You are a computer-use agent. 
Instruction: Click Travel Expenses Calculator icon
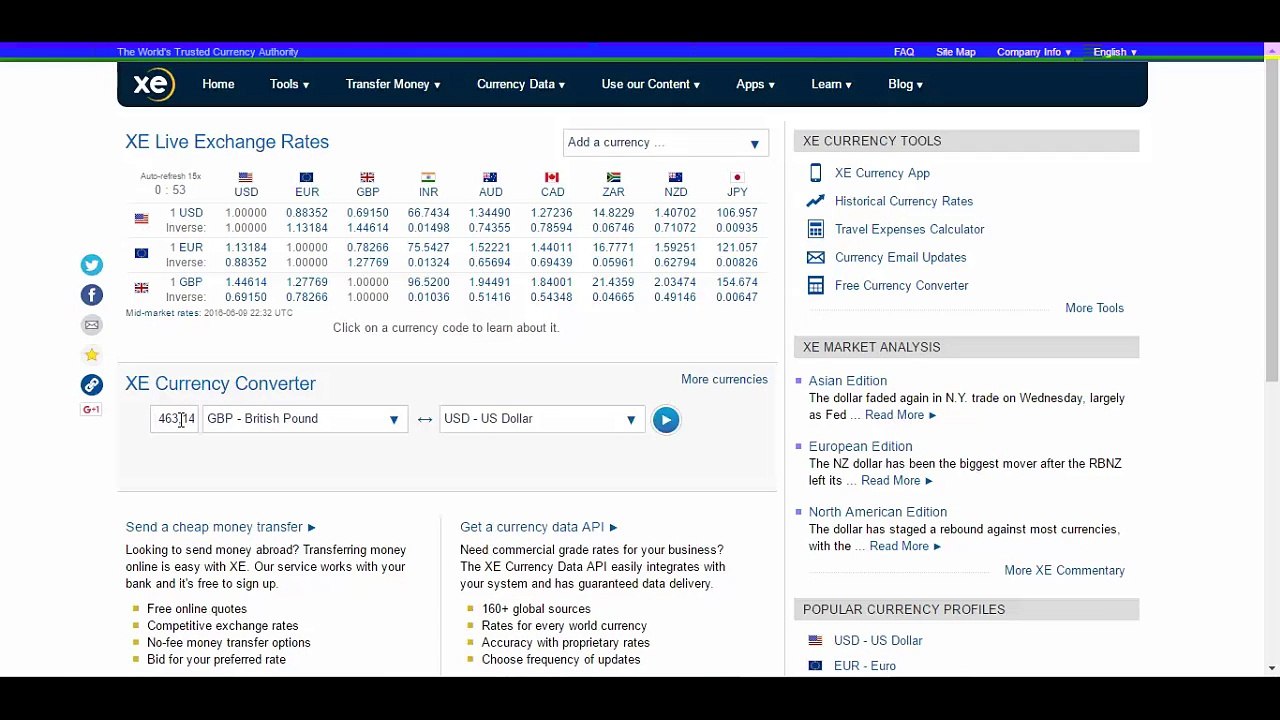pos(816,229)
